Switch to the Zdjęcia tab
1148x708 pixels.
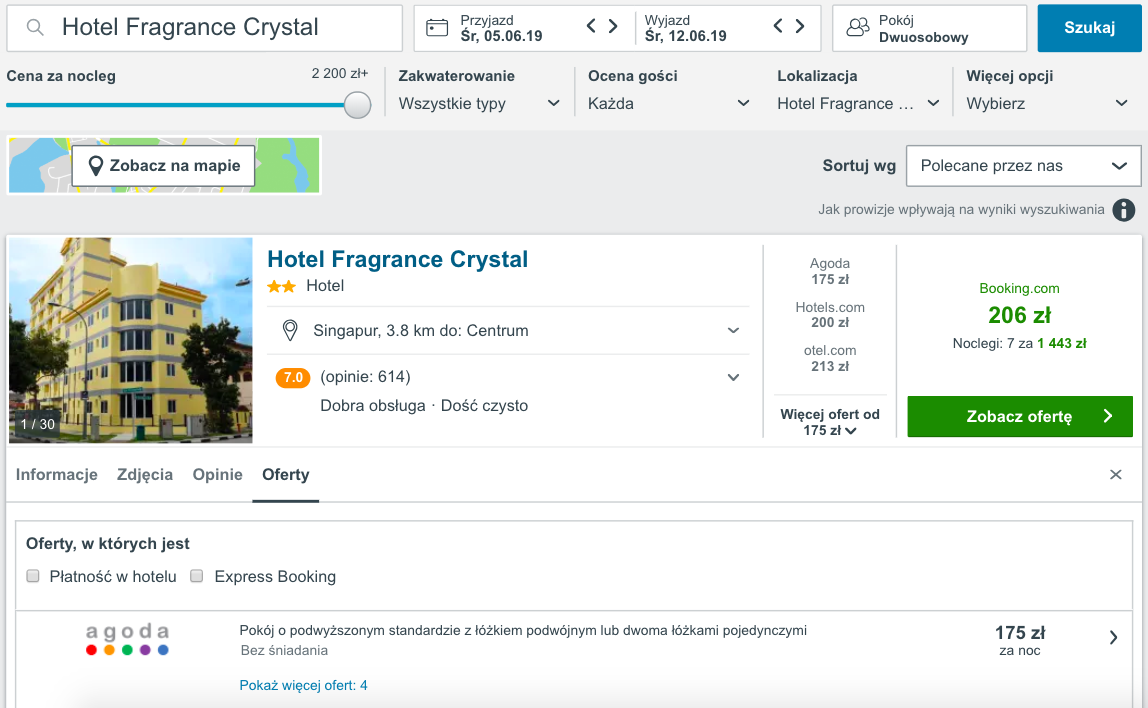point(145,475)
